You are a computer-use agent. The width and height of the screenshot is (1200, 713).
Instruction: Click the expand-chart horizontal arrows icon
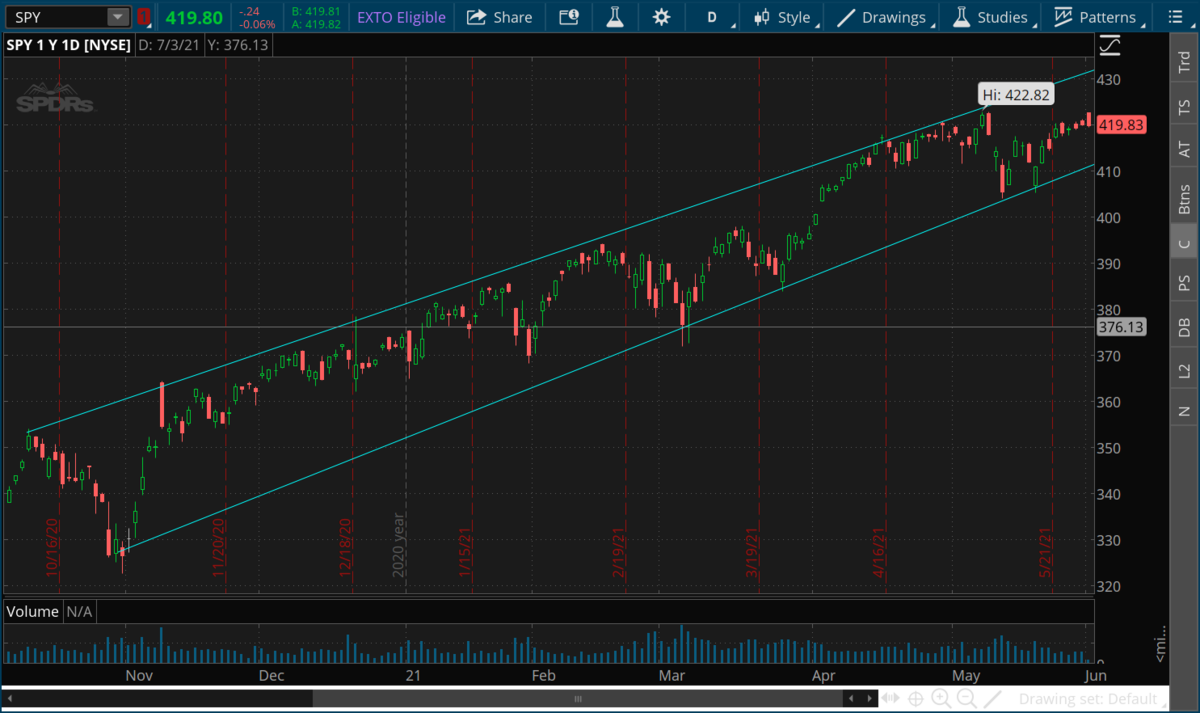[889, 699]
